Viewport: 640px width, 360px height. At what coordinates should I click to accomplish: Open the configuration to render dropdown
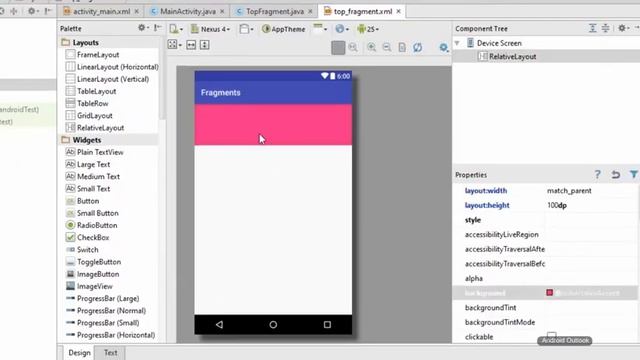click(x=176, y=29)
